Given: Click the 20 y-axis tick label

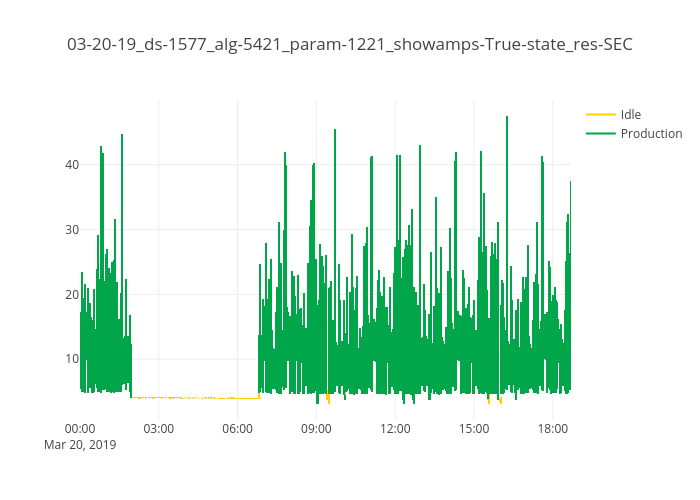Looking at the screenshot, I should [72, 295].
